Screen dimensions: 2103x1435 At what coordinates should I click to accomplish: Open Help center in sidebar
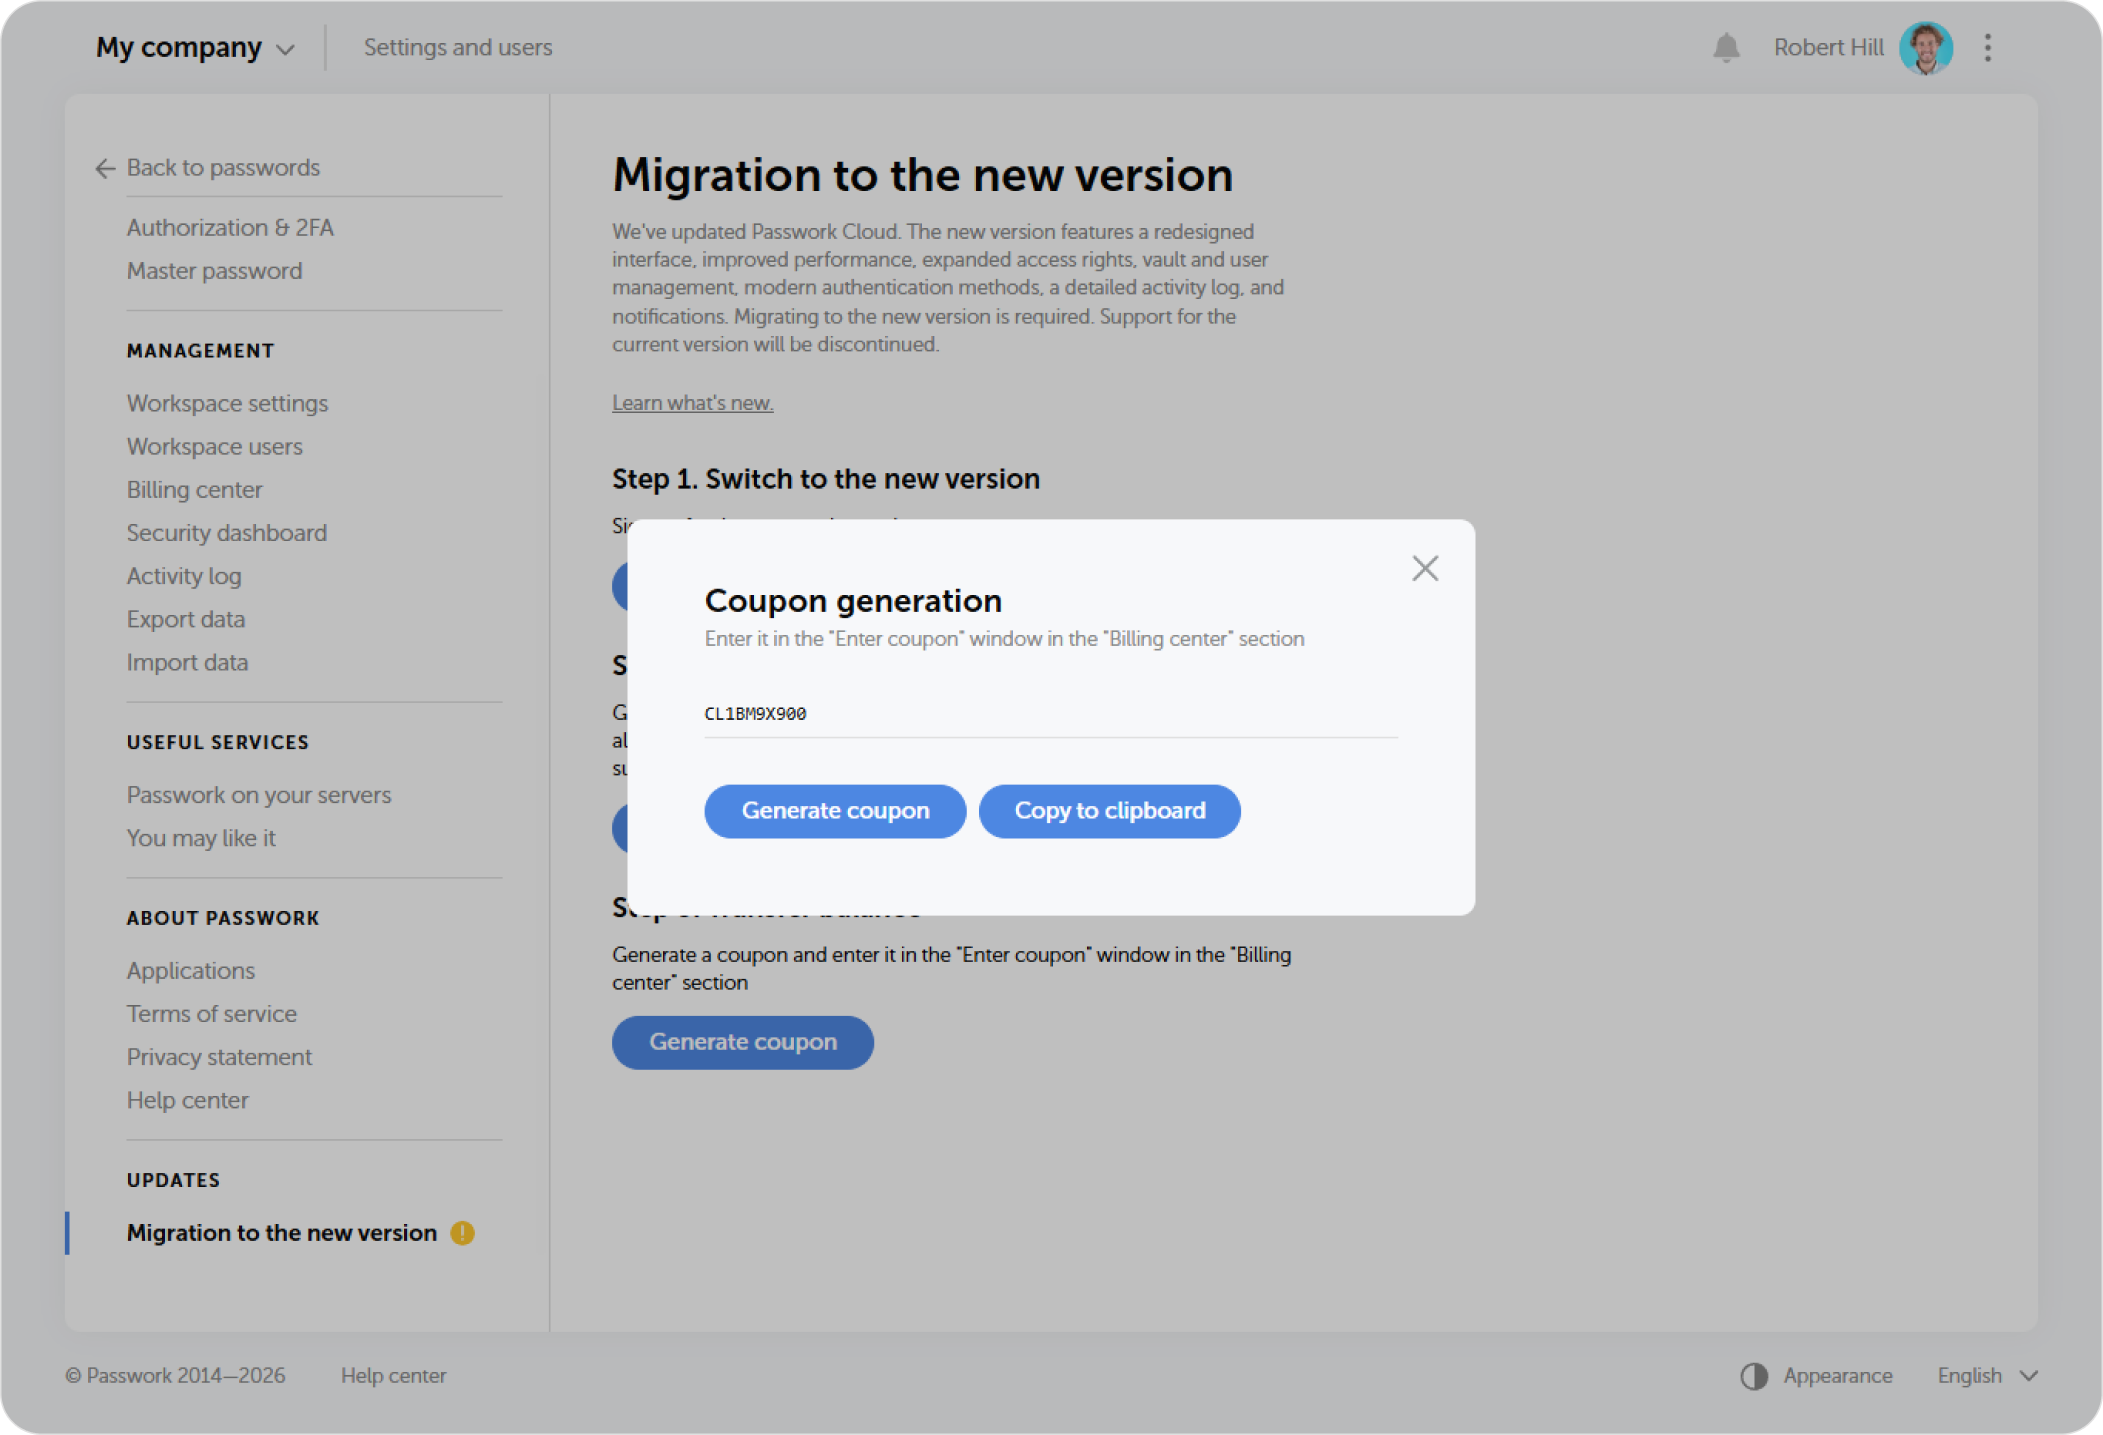pos(187,1100)
